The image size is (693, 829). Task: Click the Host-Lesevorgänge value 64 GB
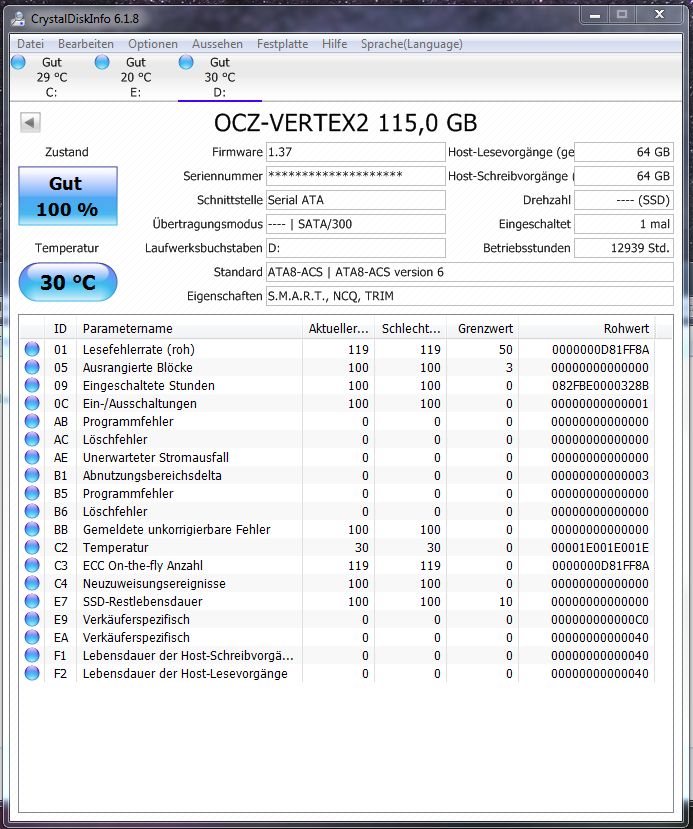click(x=624, y=152)
